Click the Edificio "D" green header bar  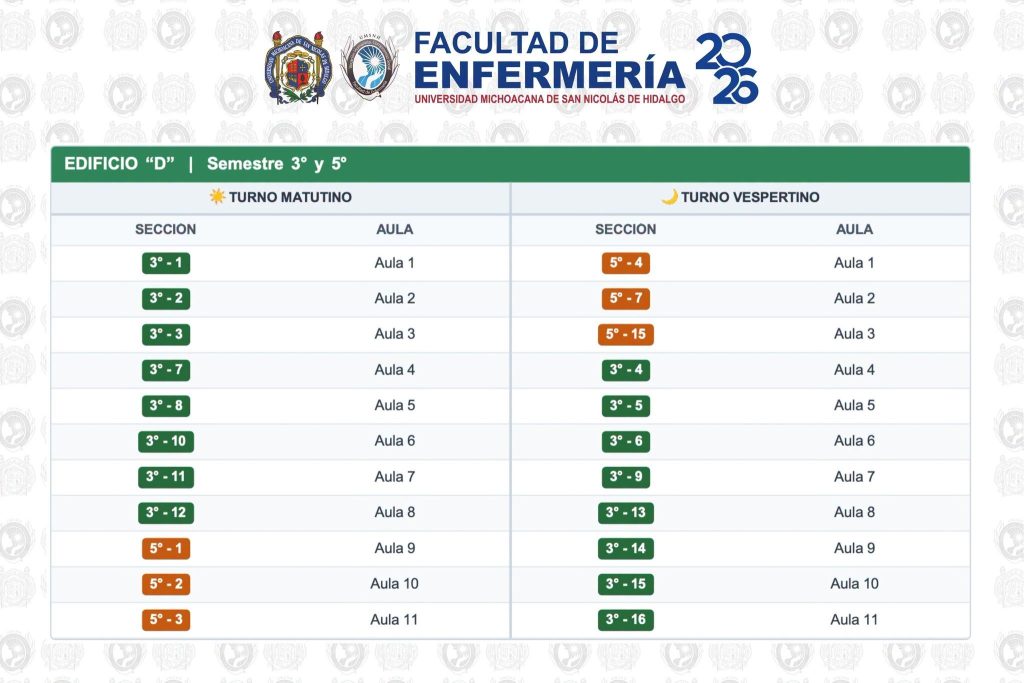pos(510,164)
